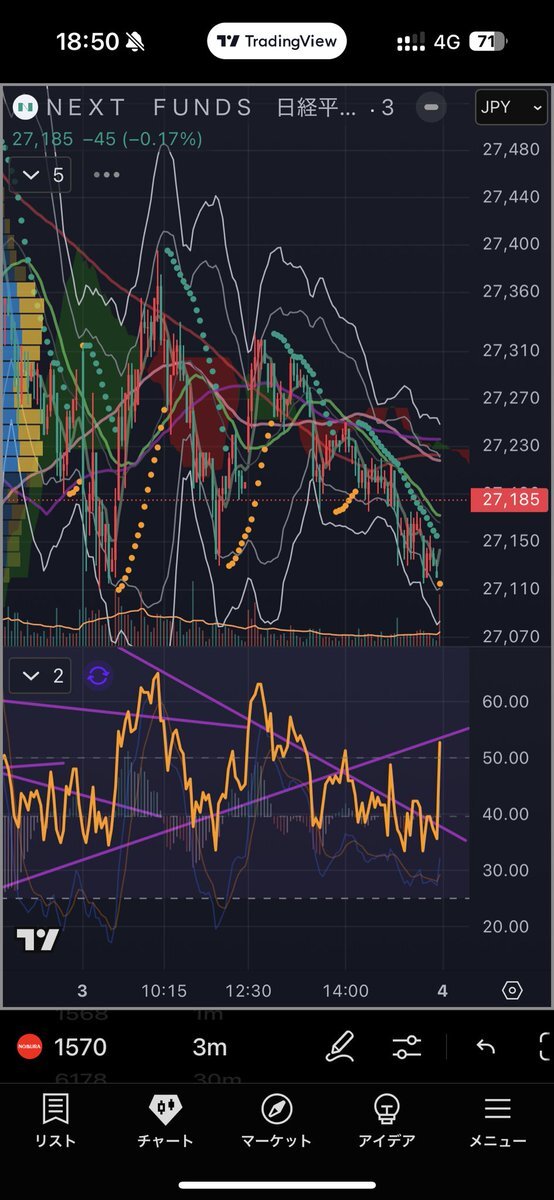Screen dimensions: 554x1200
Task: Tap the 27,310 price axis label
Action: [511, 350]
